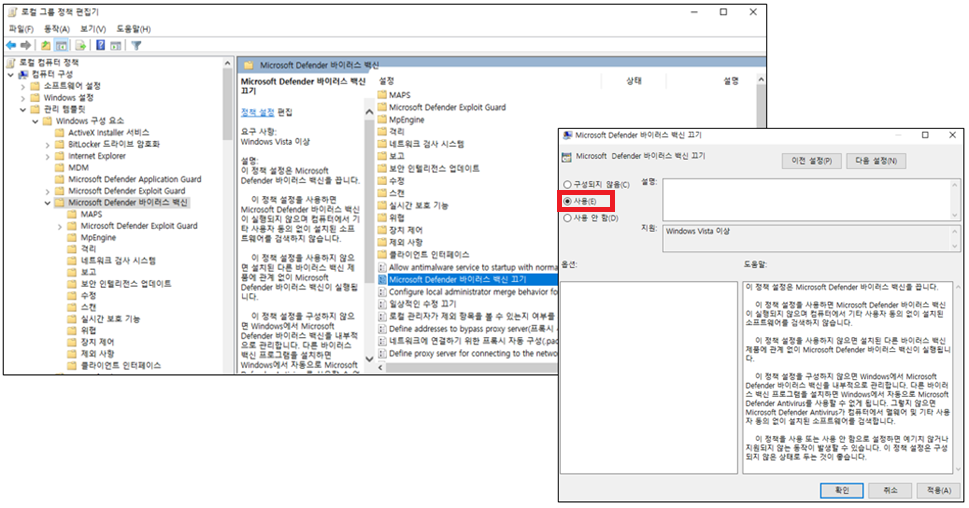This screenshot has height=508, width=969.
Task: Expand the Internet Explorer tree node
Action: point(48,156)
